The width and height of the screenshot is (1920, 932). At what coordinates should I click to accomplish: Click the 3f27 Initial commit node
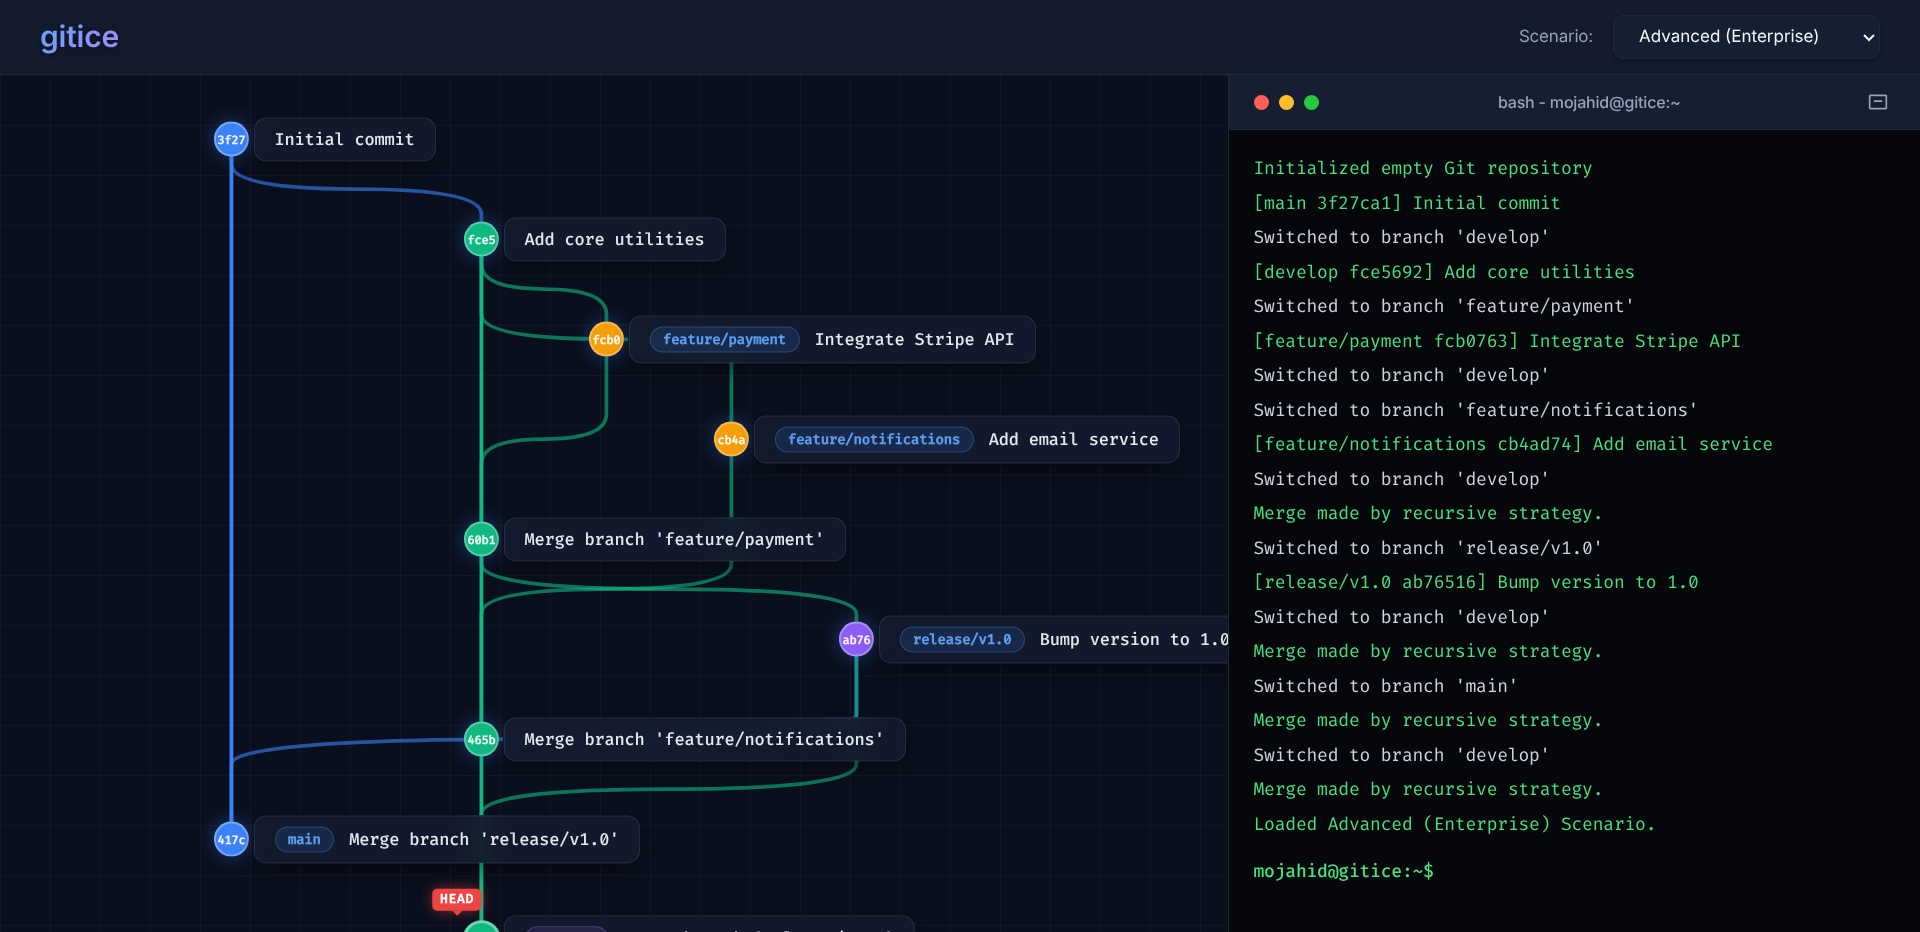tap(231, 139)
